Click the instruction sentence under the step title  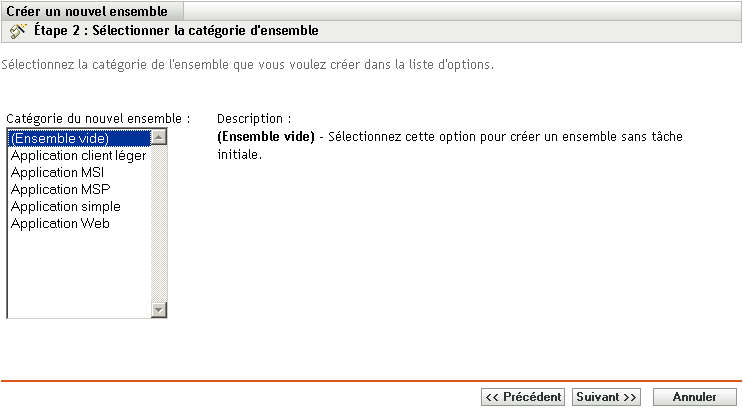pyautogui.click(x=247, y=66)
